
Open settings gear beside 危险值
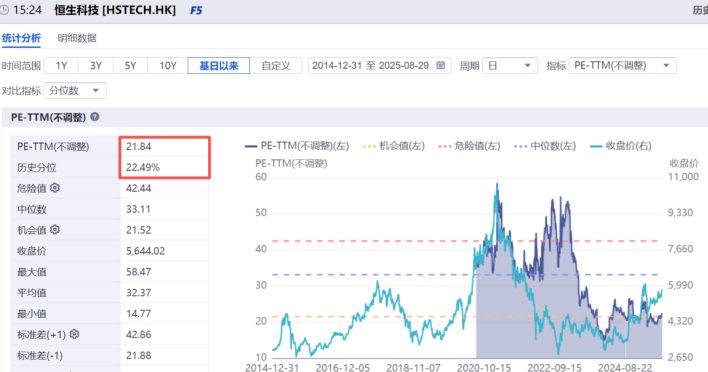click(55, 188)
